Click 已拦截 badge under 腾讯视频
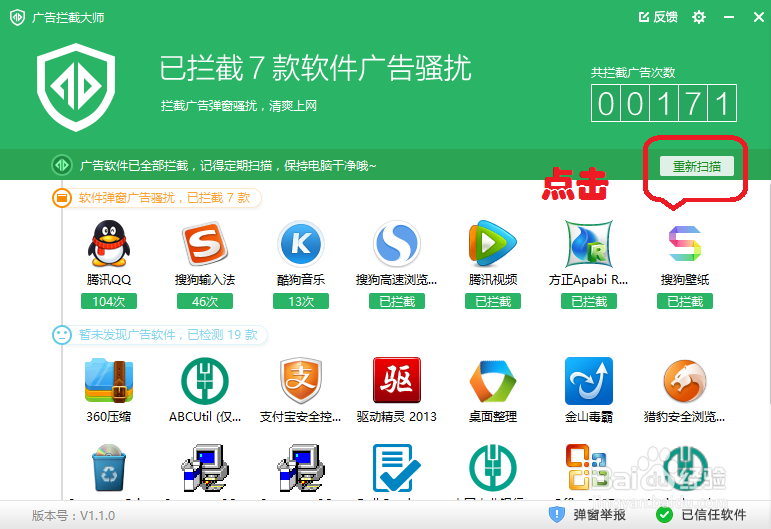771x529 pixels. [493, 301]
